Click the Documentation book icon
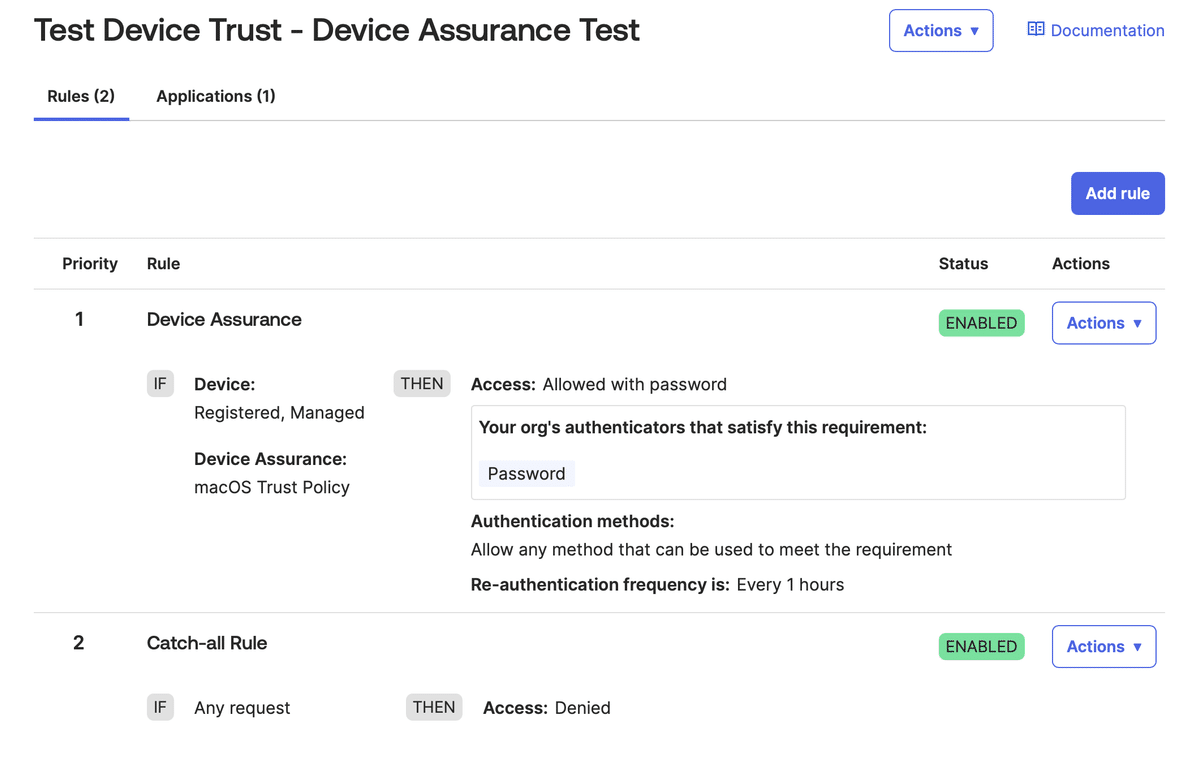 coord(1035,30)
